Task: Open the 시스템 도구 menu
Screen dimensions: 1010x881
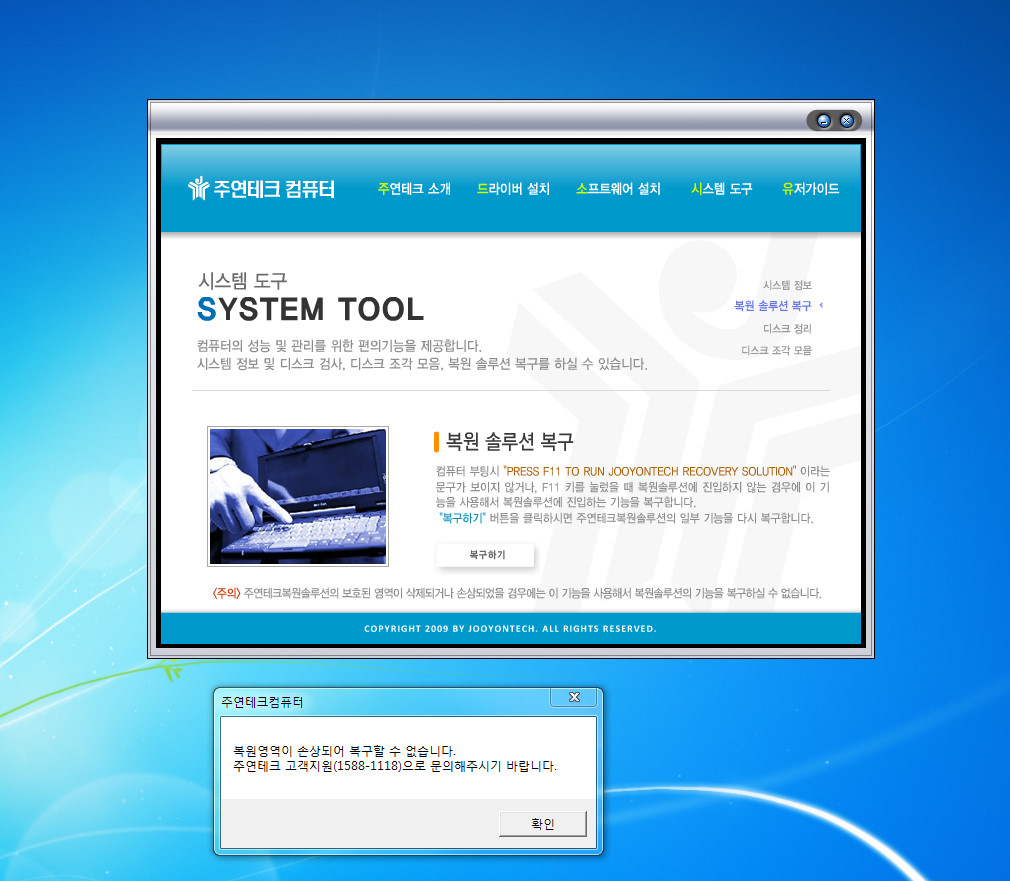Action: click(x=721, y=189)
